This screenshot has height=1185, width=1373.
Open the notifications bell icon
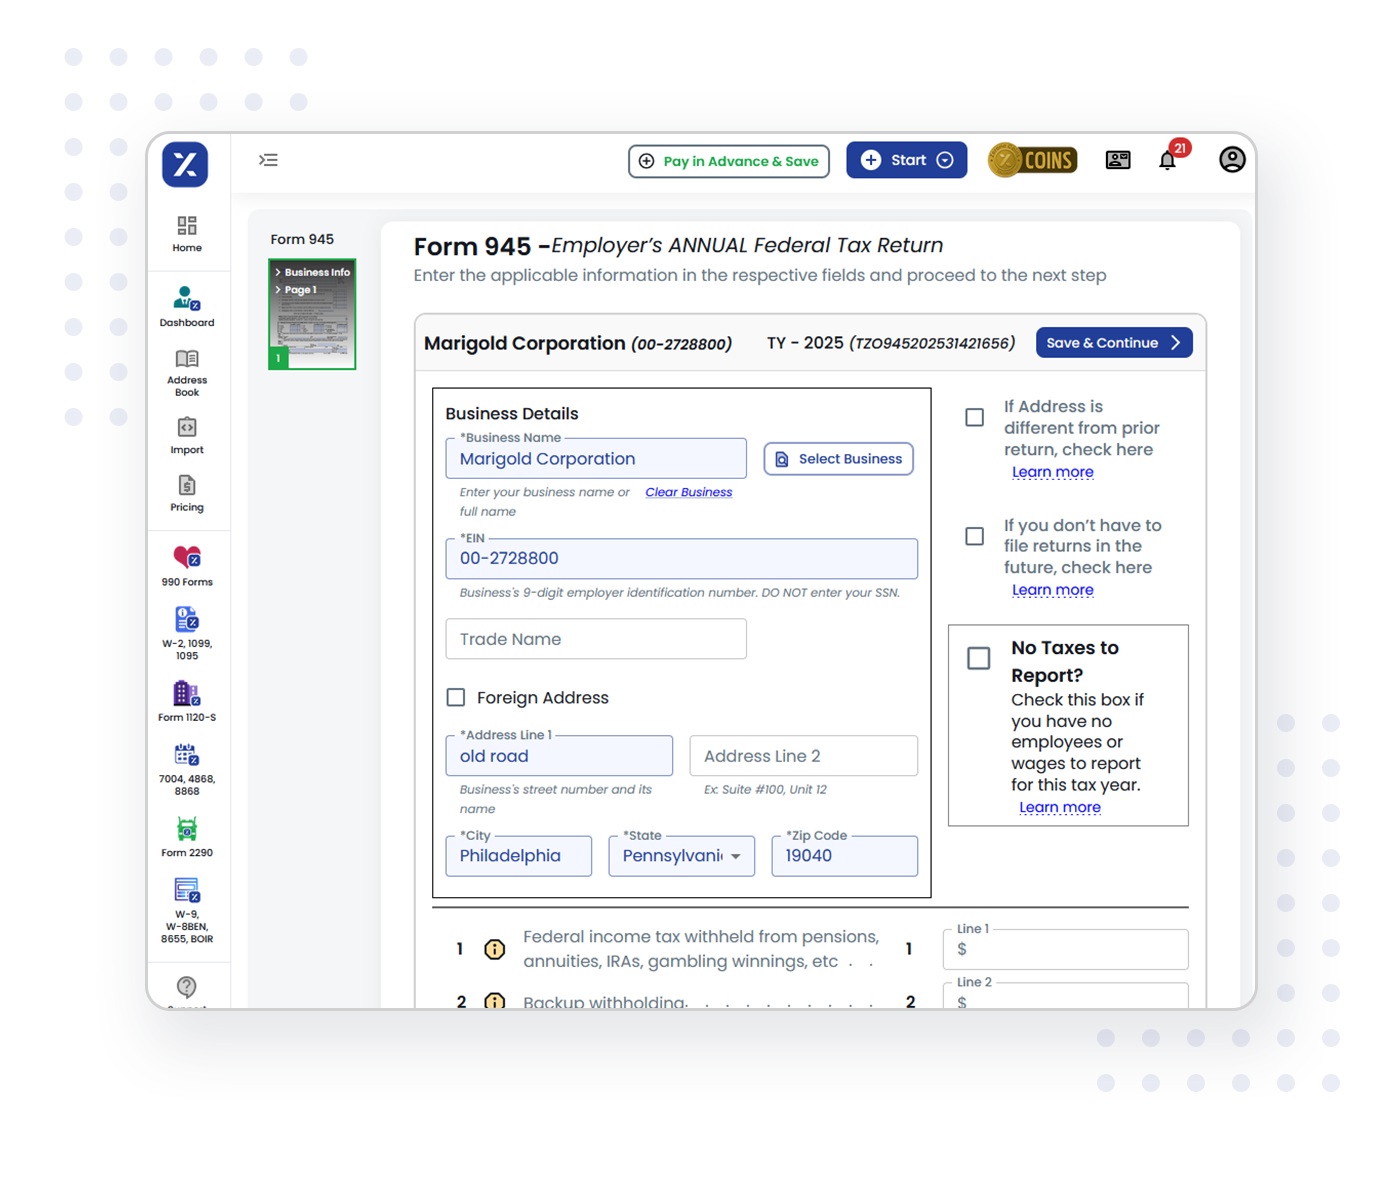[x=1167, y=161]
